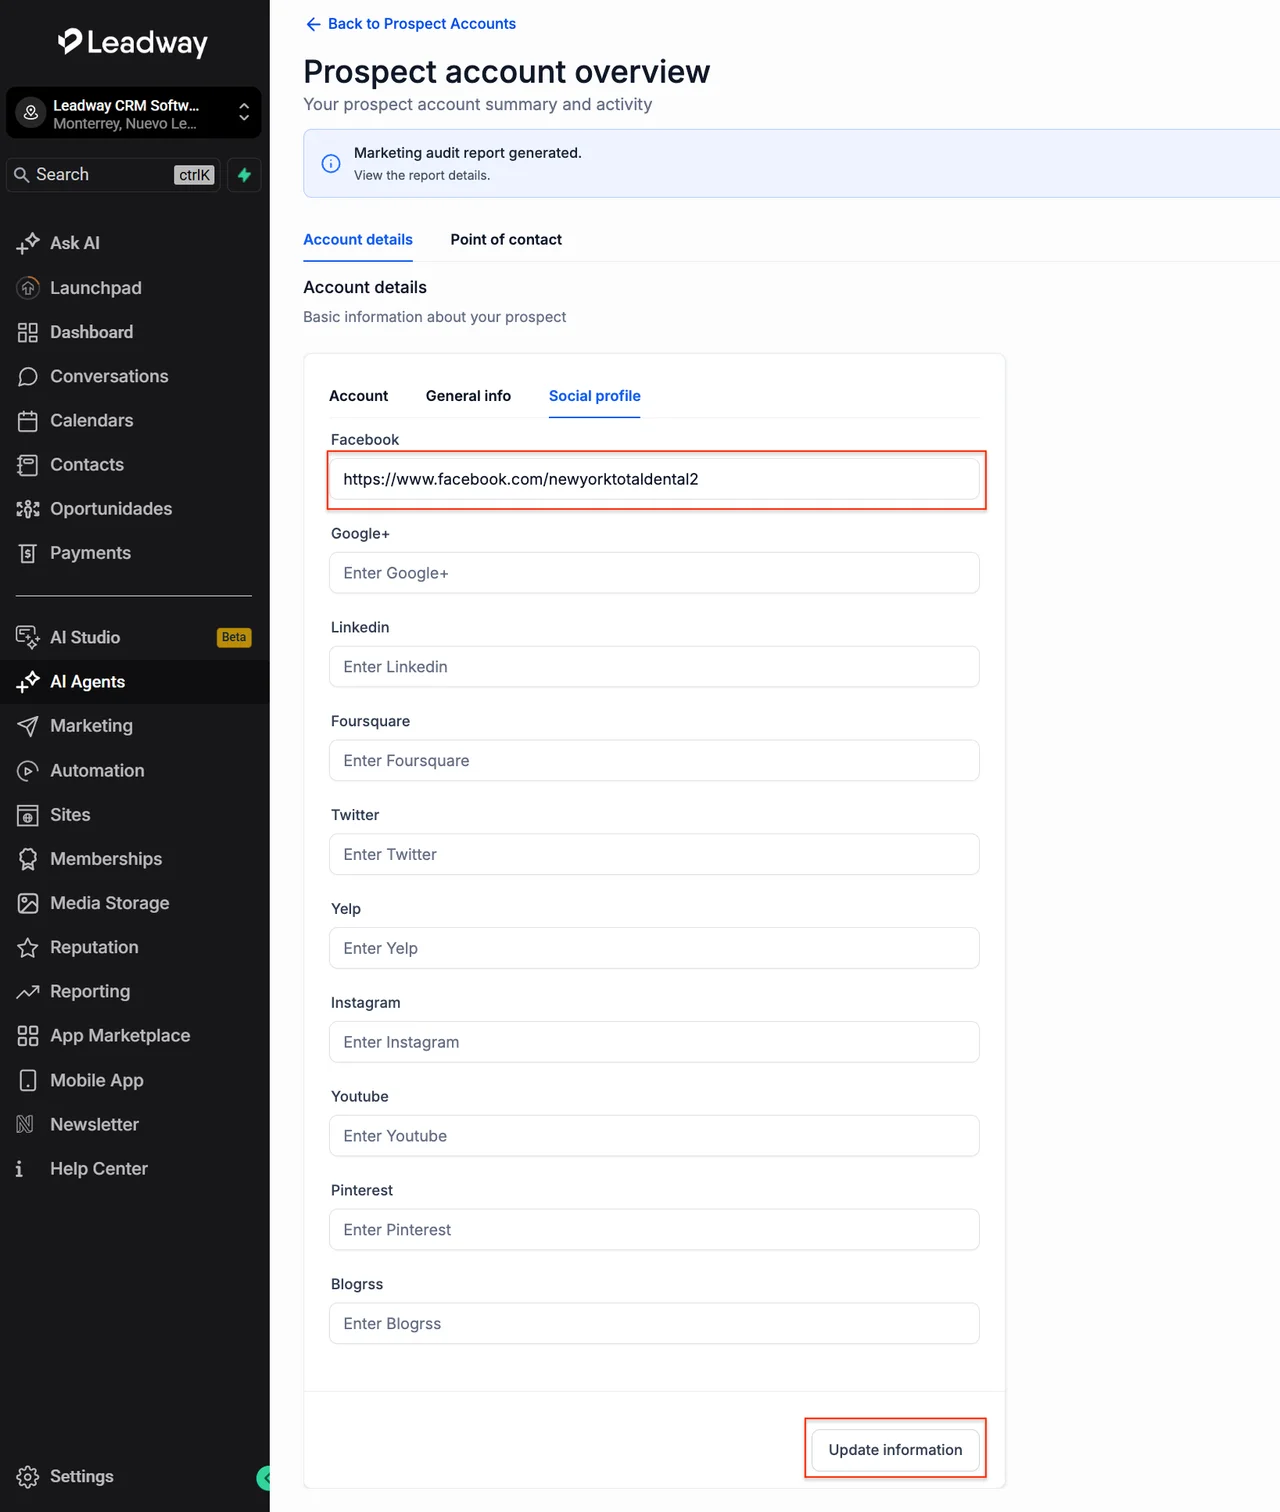Click the Payments icon

click(x=28, y=553)
